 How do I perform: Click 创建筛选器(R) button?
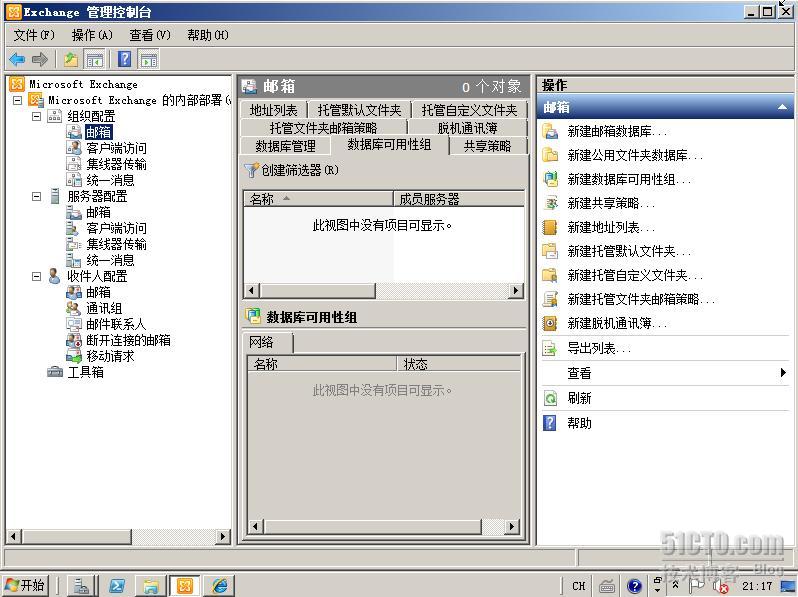point(292,170)
